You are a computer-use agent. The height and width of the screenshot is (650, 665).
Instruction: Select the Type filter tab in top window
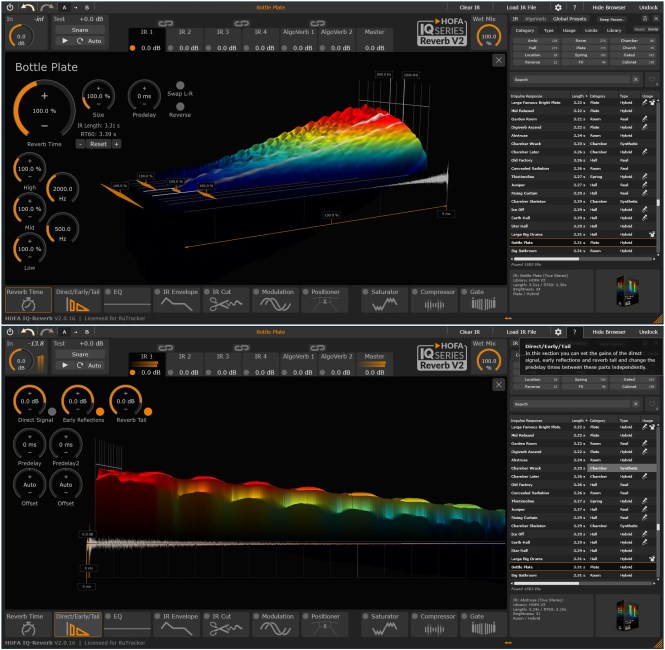(549, 30)
